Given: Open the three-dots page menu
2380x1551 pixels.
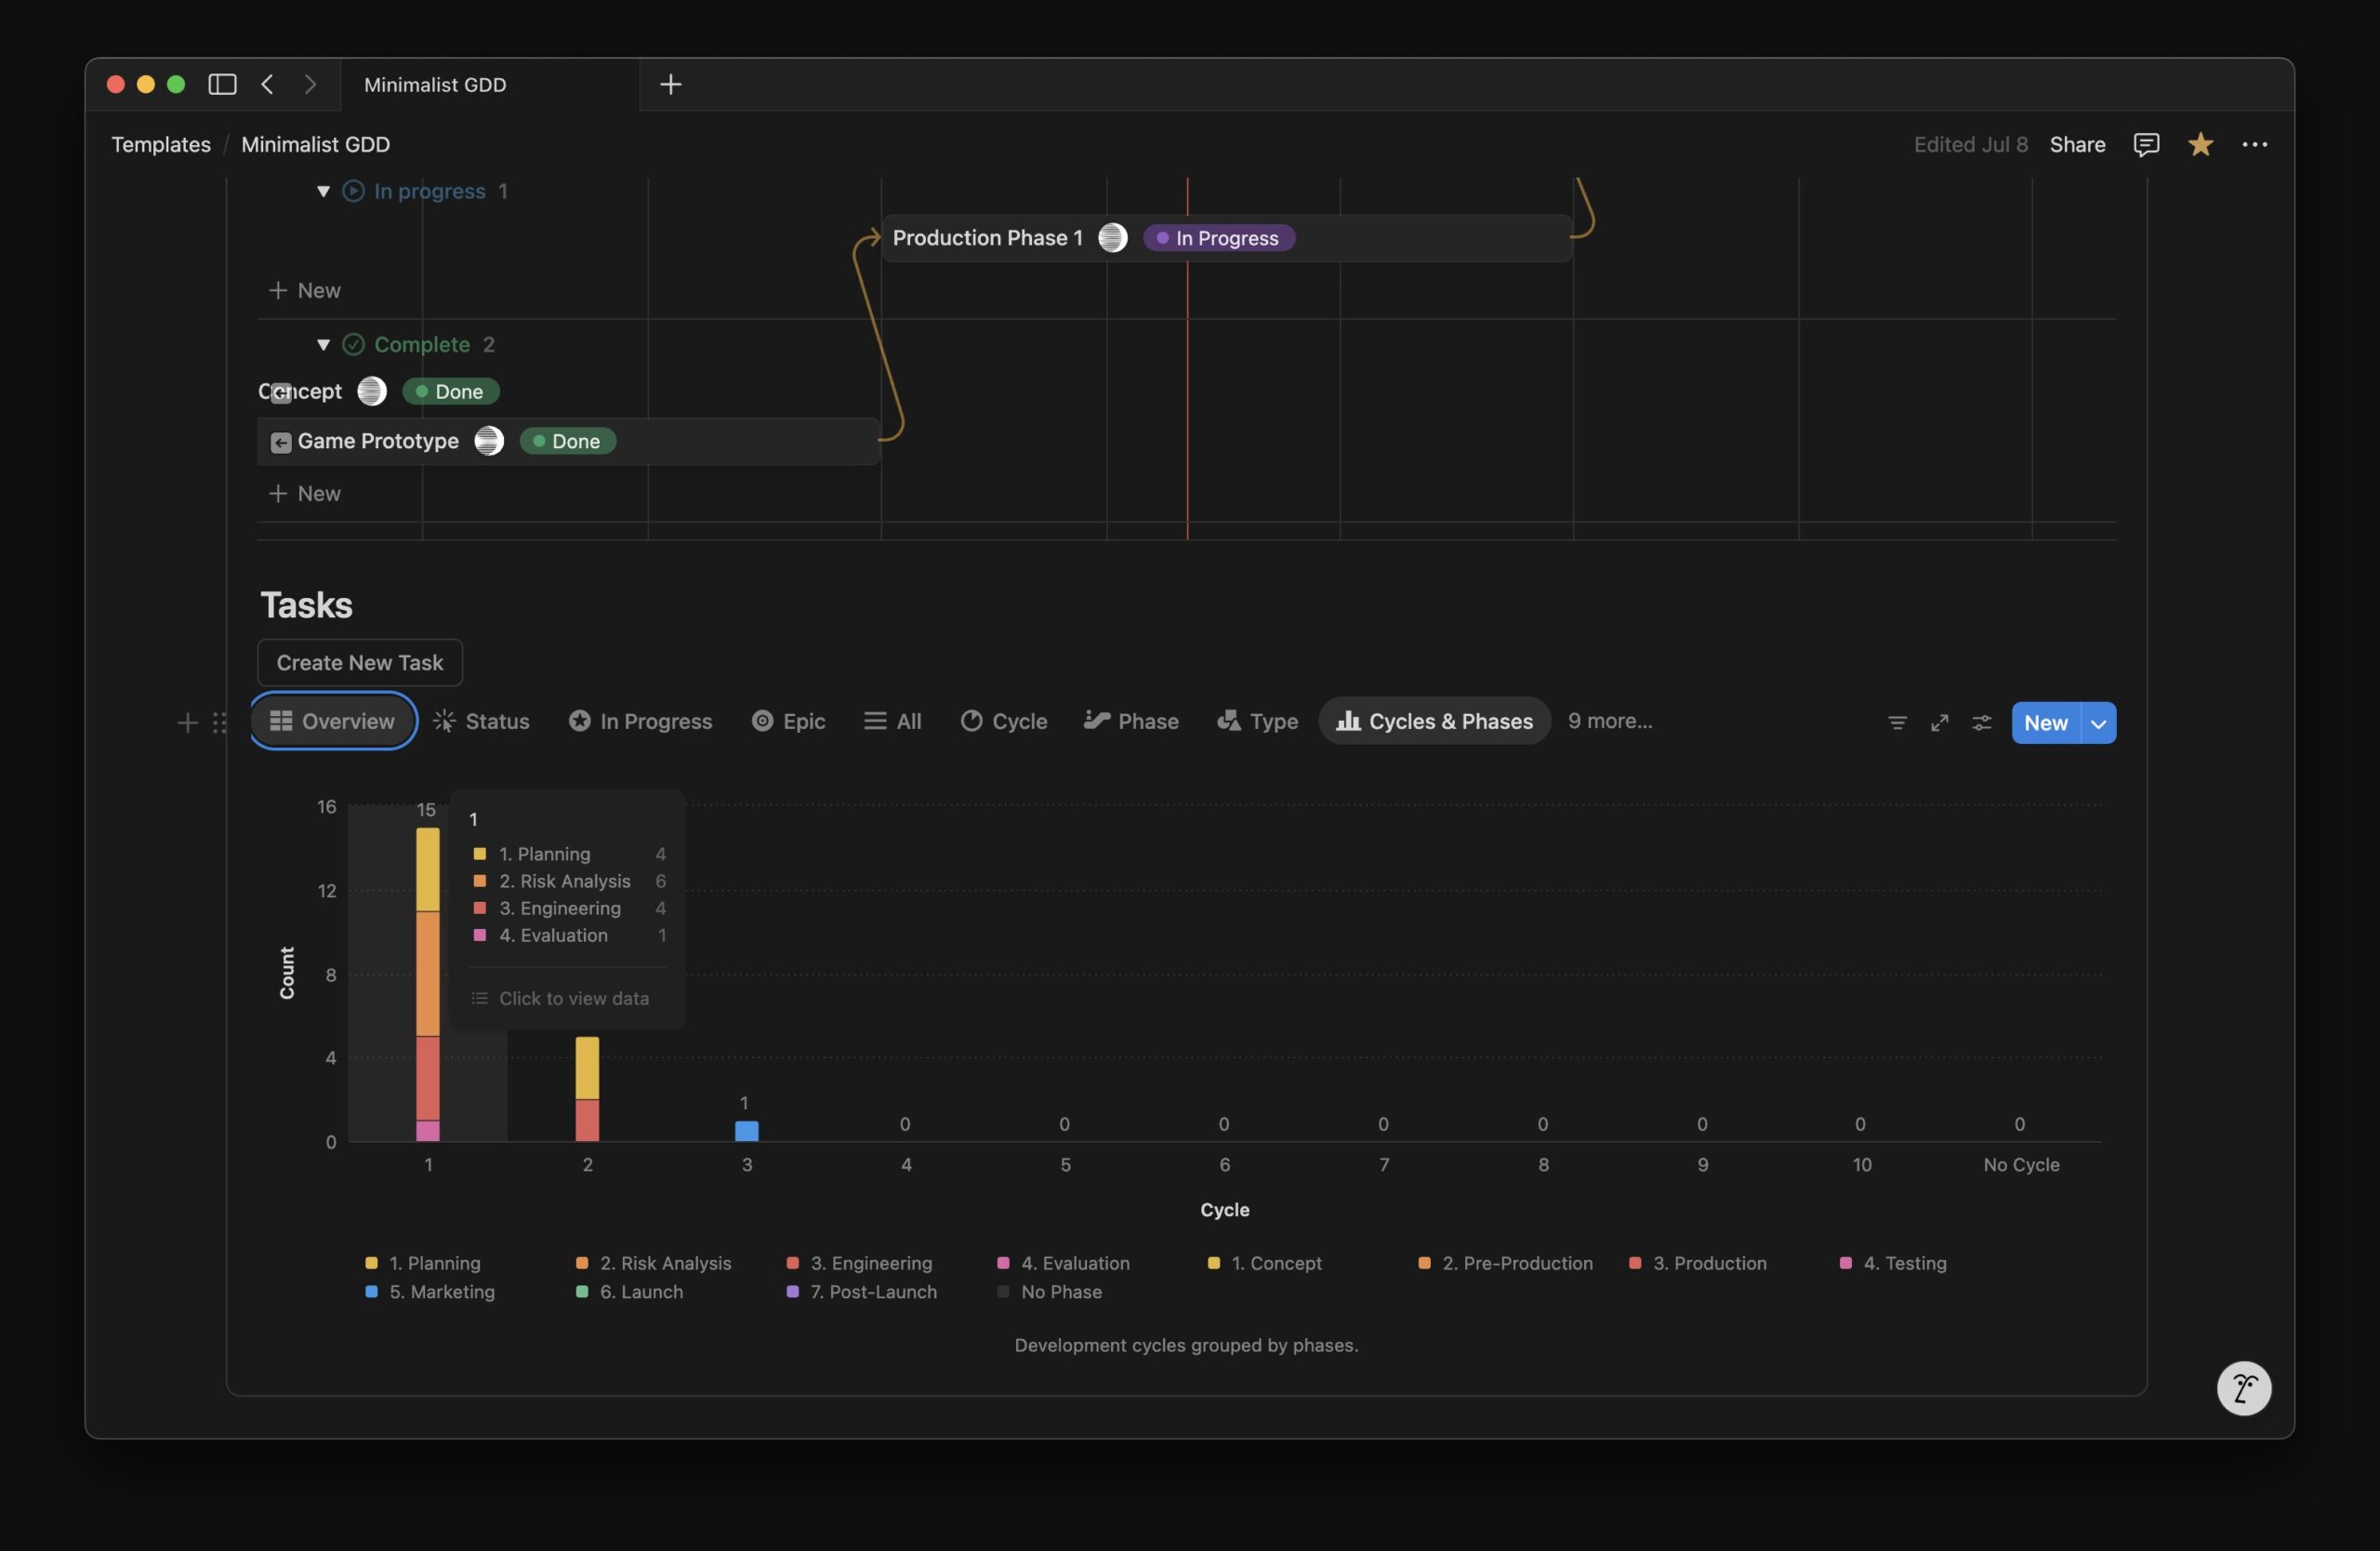Looking at the screenshot, I should [2255, 144].
